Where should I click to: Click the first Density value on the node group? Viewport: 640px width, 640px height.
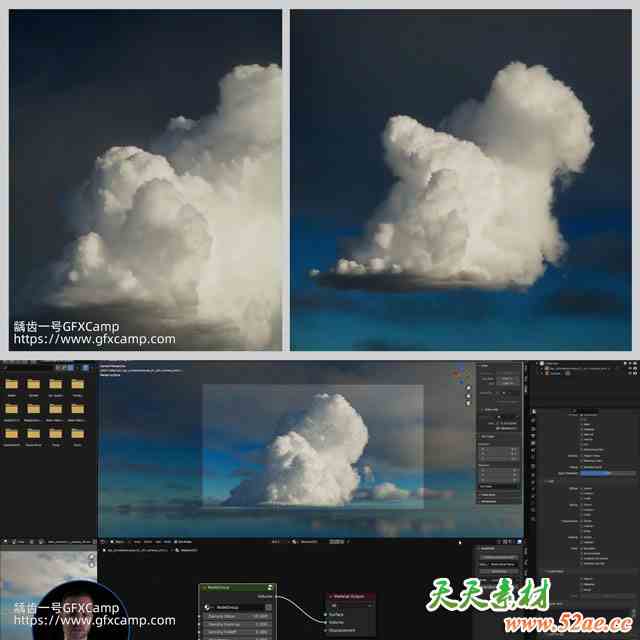[237, 616]
